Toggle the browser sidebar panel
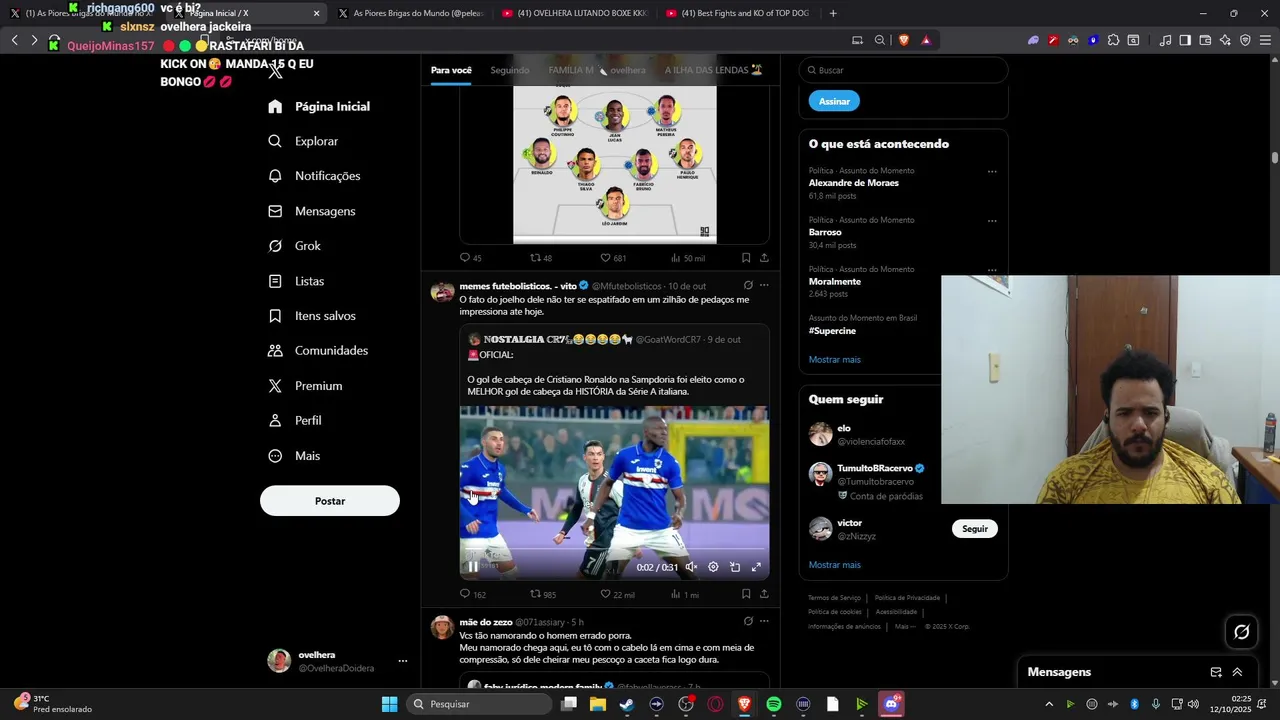The height and width of the screenshot is (720, 1280). [x=1185, y=40]
